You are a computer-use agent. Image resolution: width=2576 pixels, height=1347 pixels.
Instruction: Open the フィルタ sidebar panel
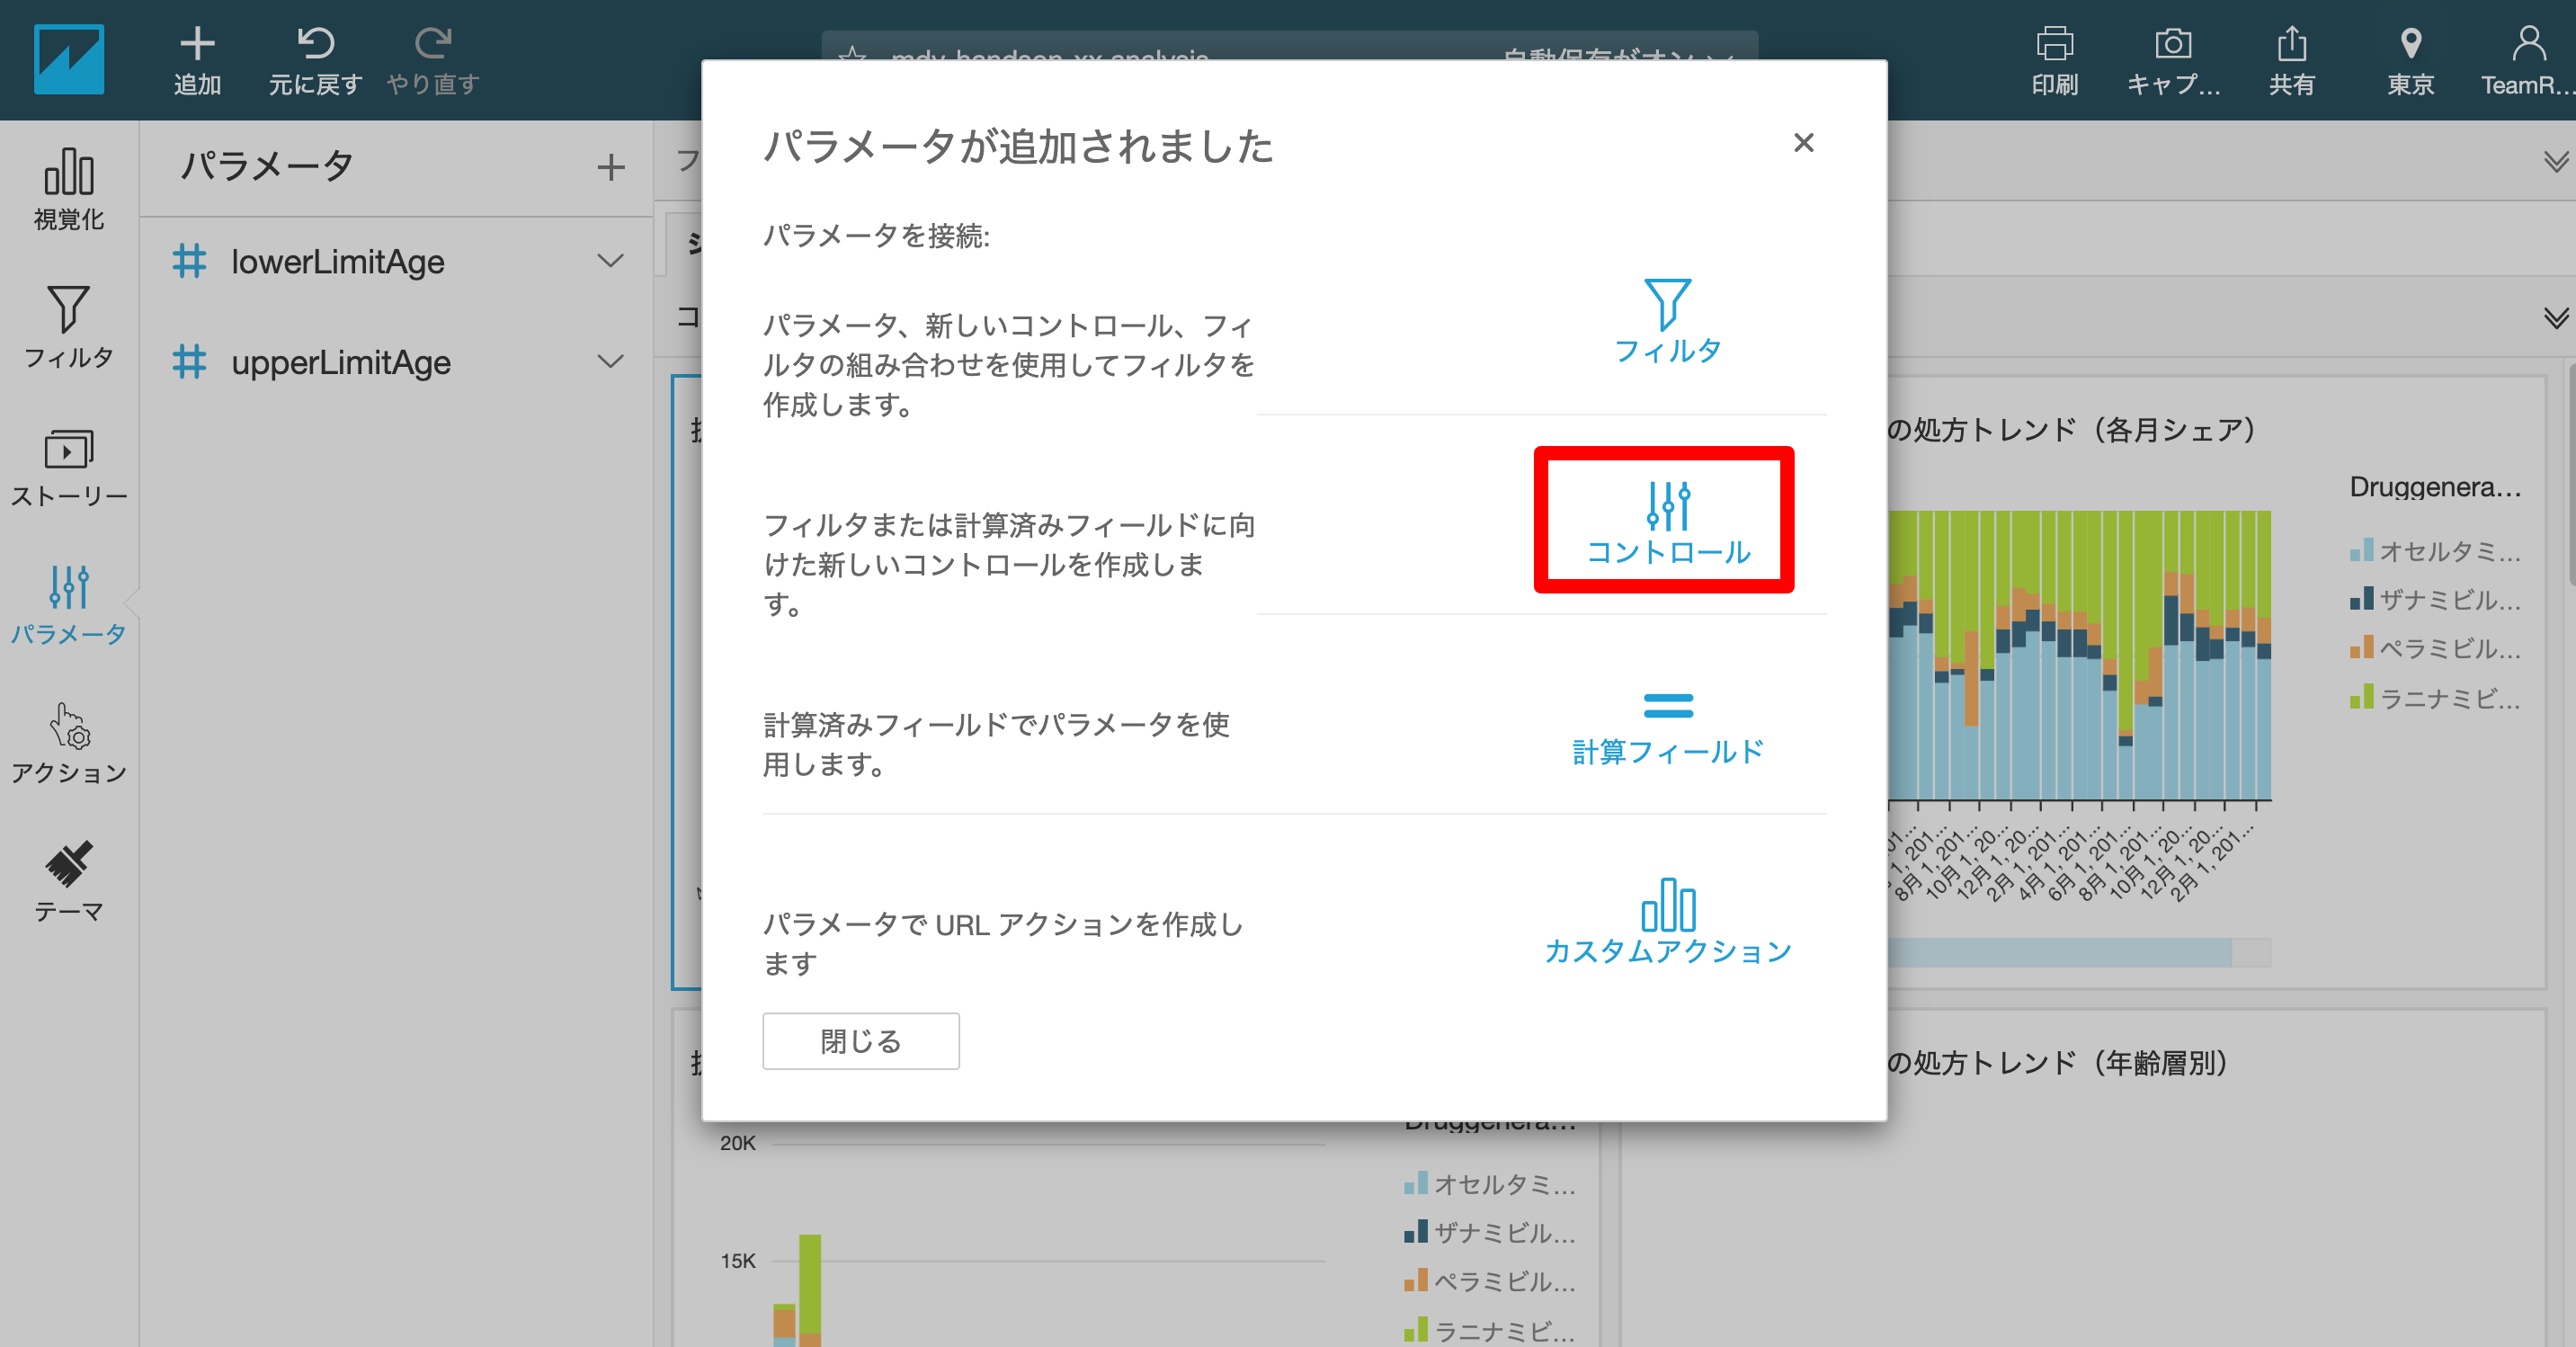pos(69,328)
